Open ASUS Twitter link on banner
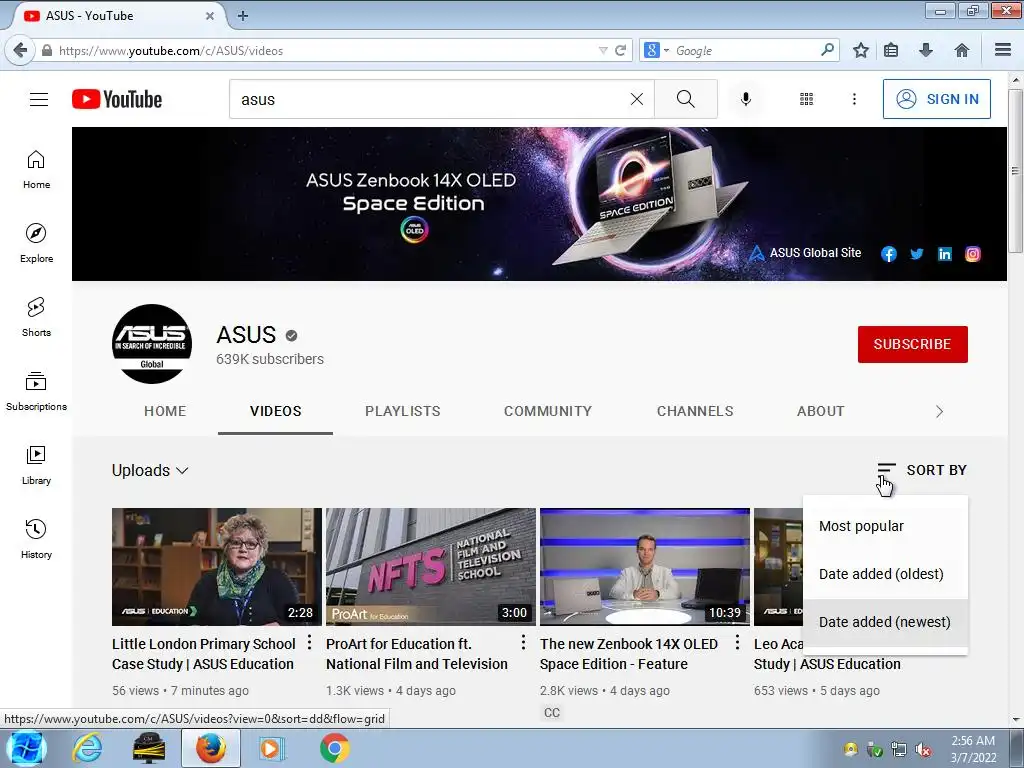Image resolution: width=1024 pixels, height=768 pixels. (x=917, y=254)
